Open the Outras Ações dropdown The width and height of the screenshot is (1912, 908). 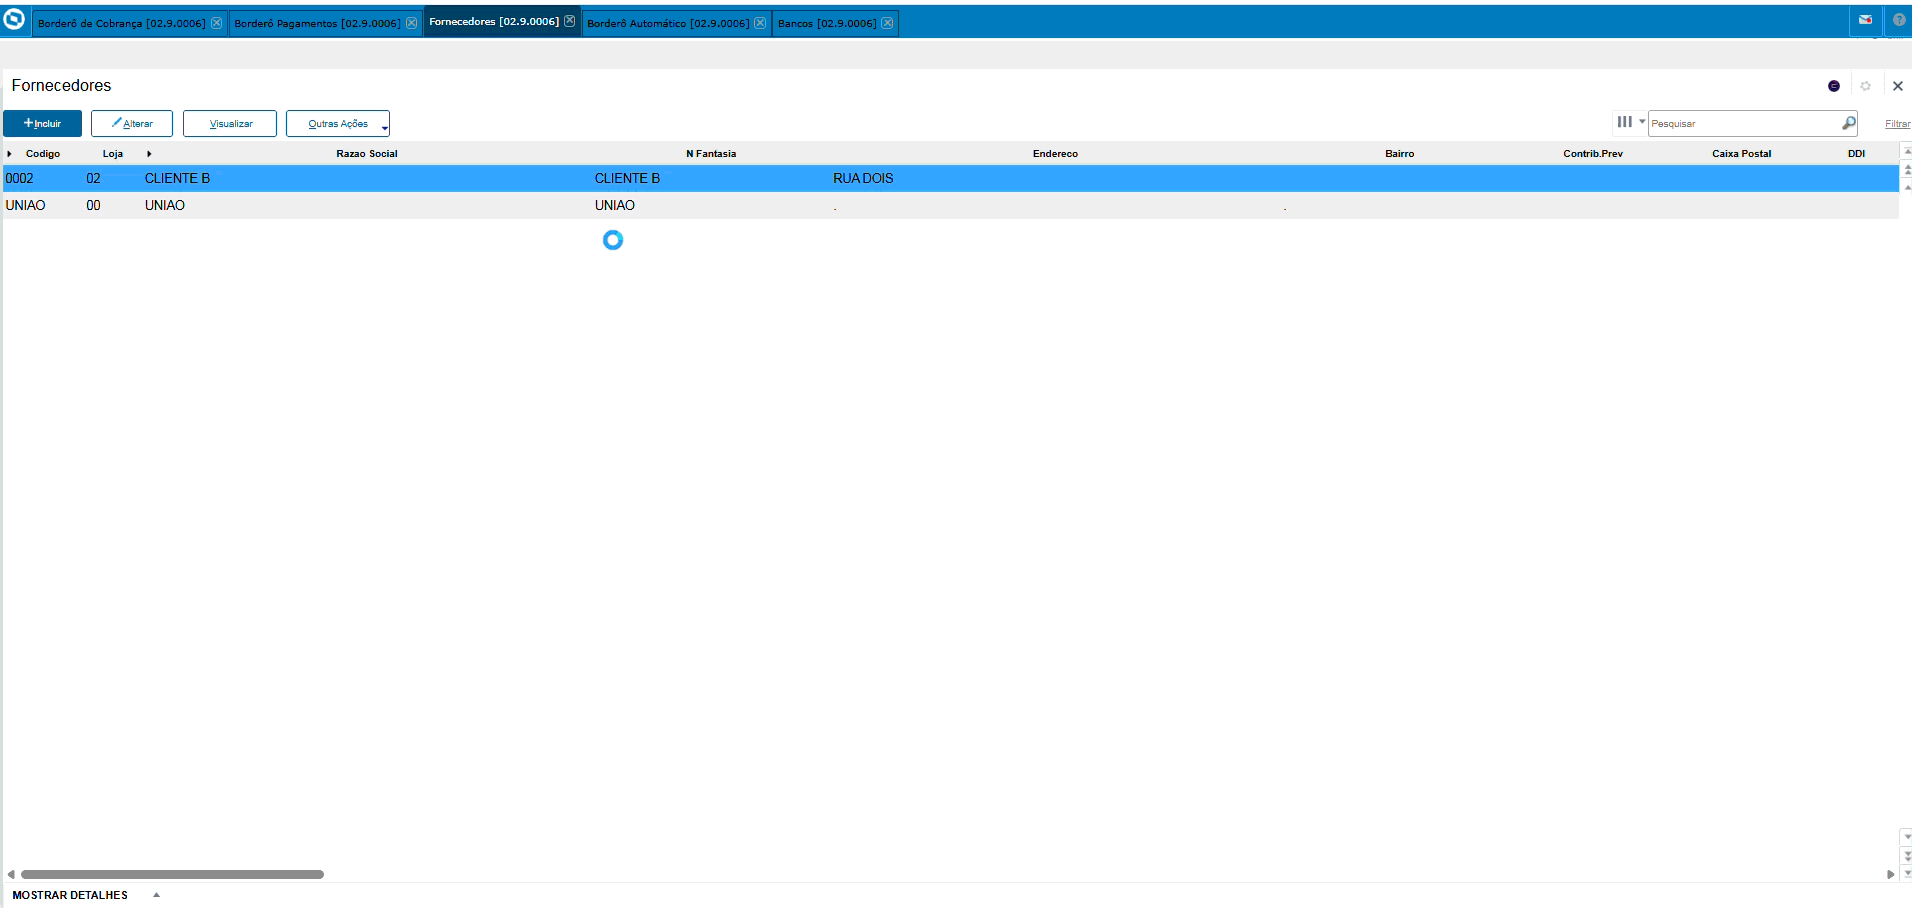(x=338, y=123)
